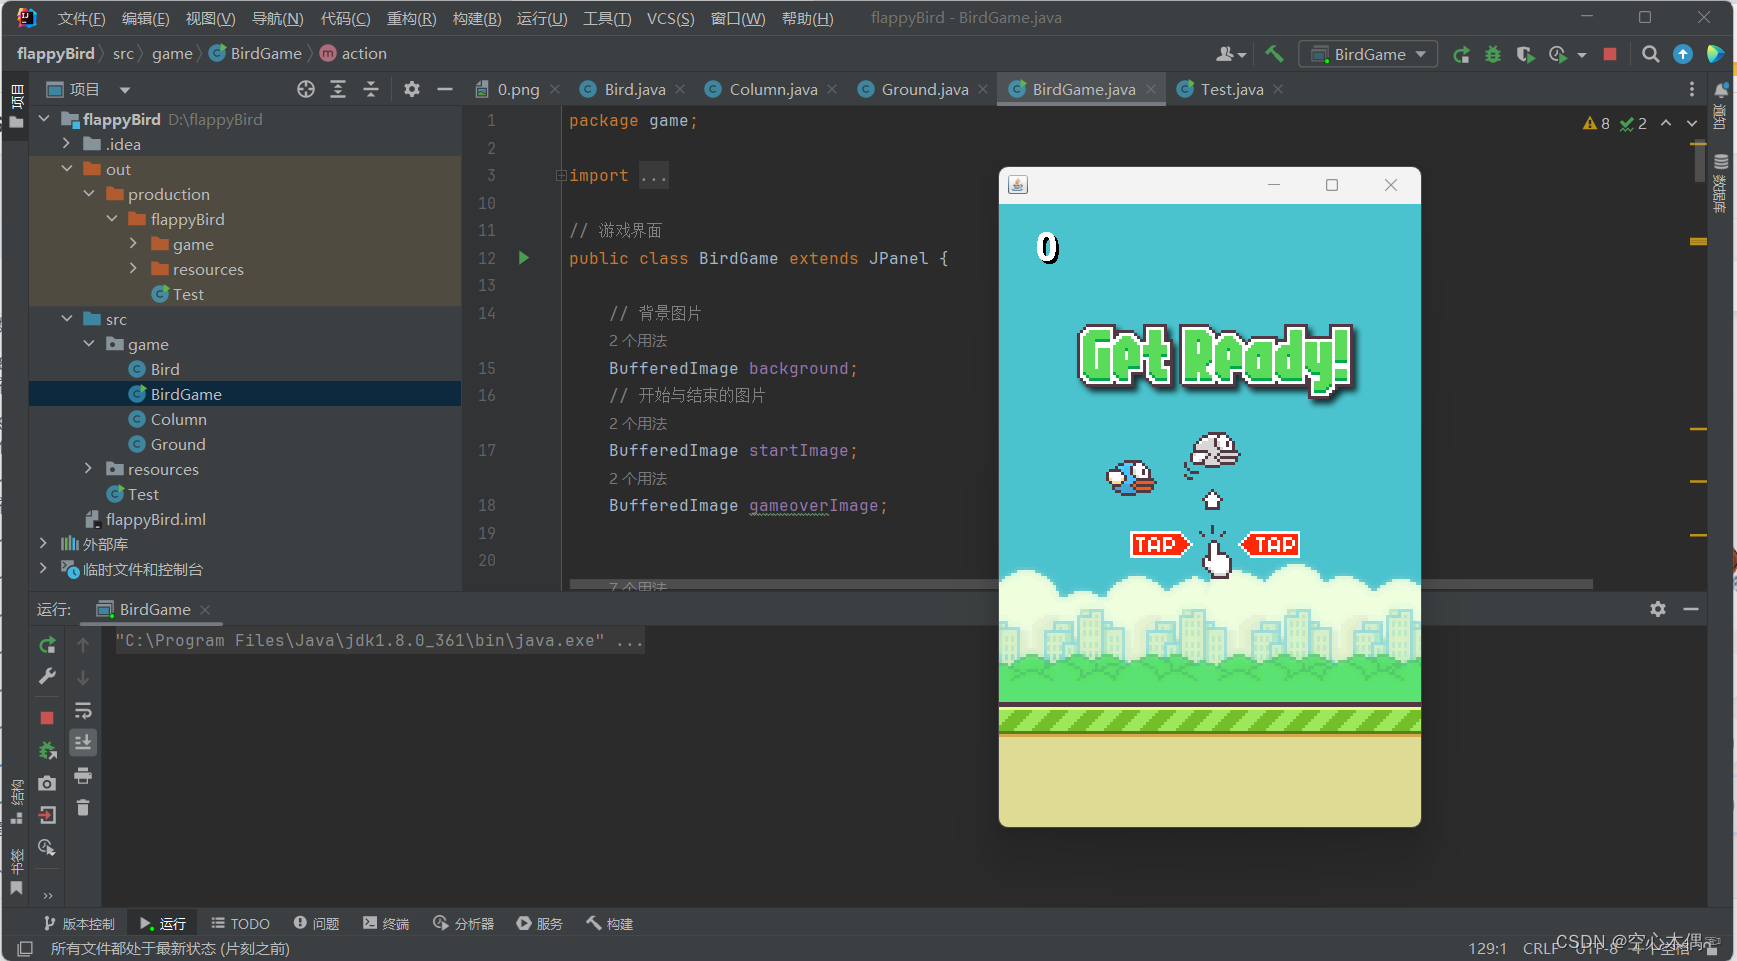1737x961 pixels.
Task: Collapse the flappyBird project root
Action: [x=44, y=119]
